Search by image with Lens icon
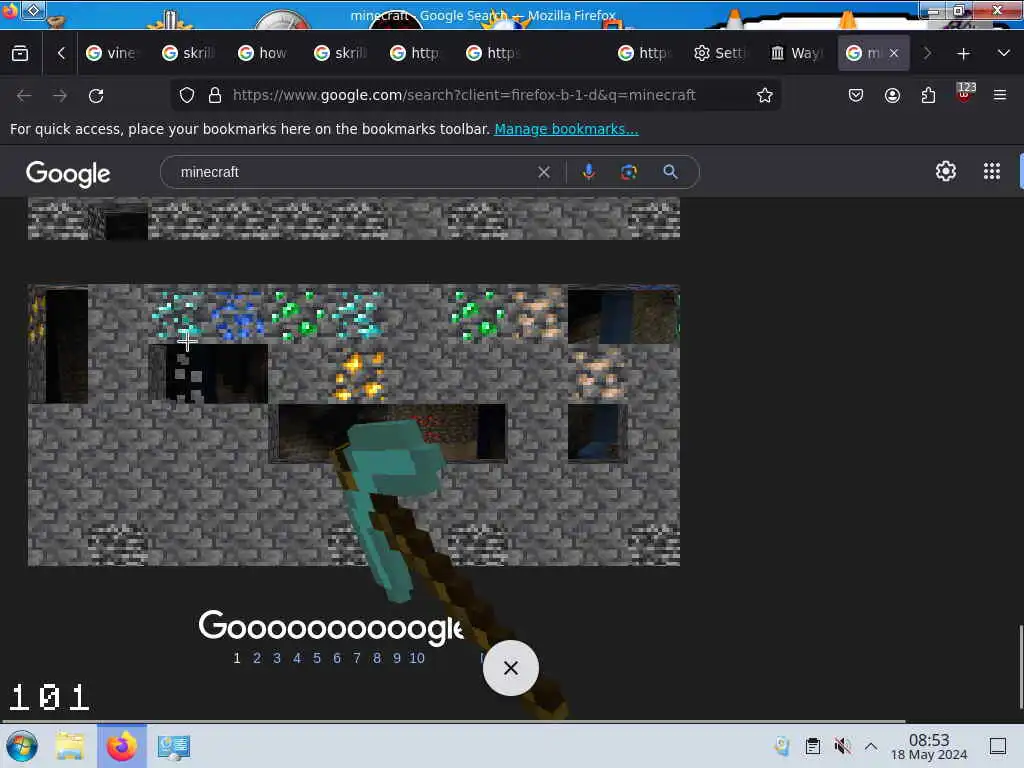Screen dimensions: 1024x768 [628, 172]
